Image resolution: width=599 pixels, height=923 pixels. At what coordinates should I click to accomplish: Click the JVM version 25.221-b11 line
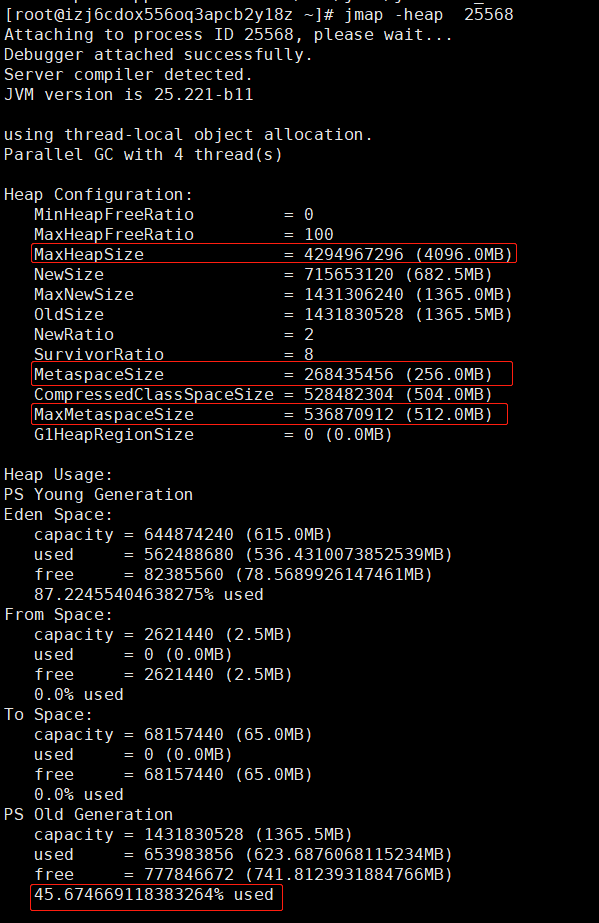(129, 94)
